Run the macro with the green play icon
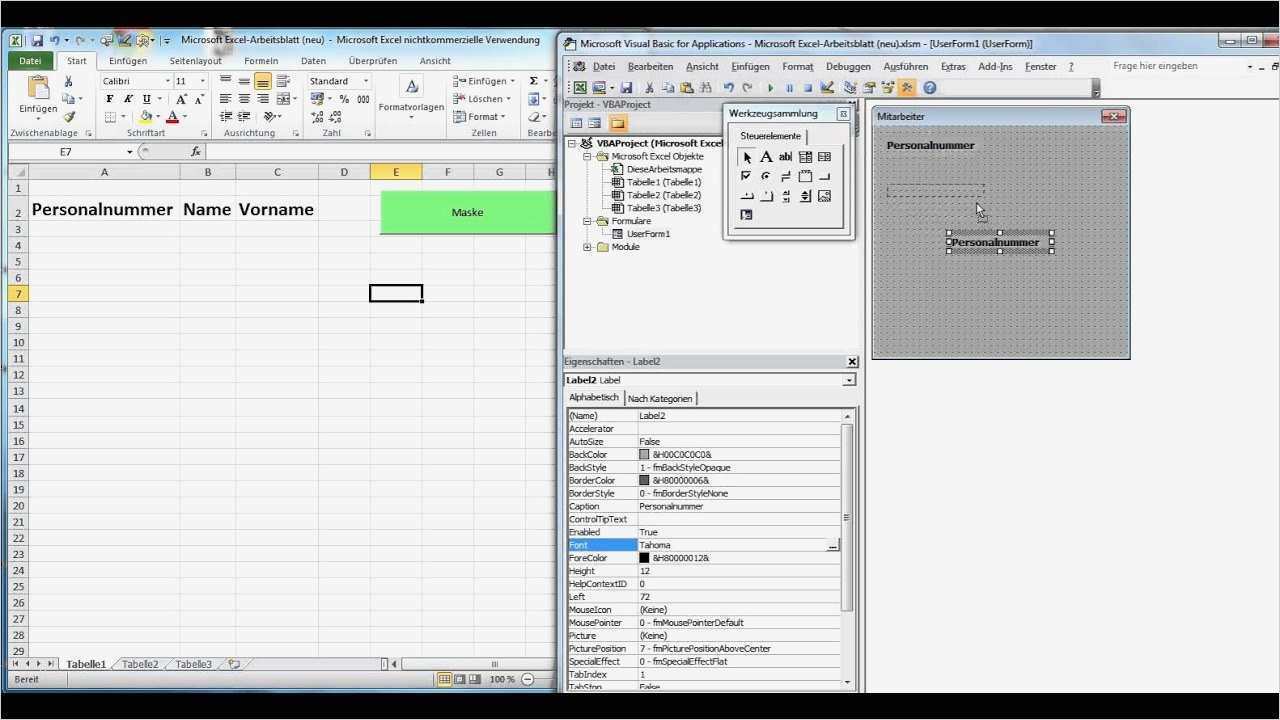This screenshot has height=720, width=1280. 770,88
